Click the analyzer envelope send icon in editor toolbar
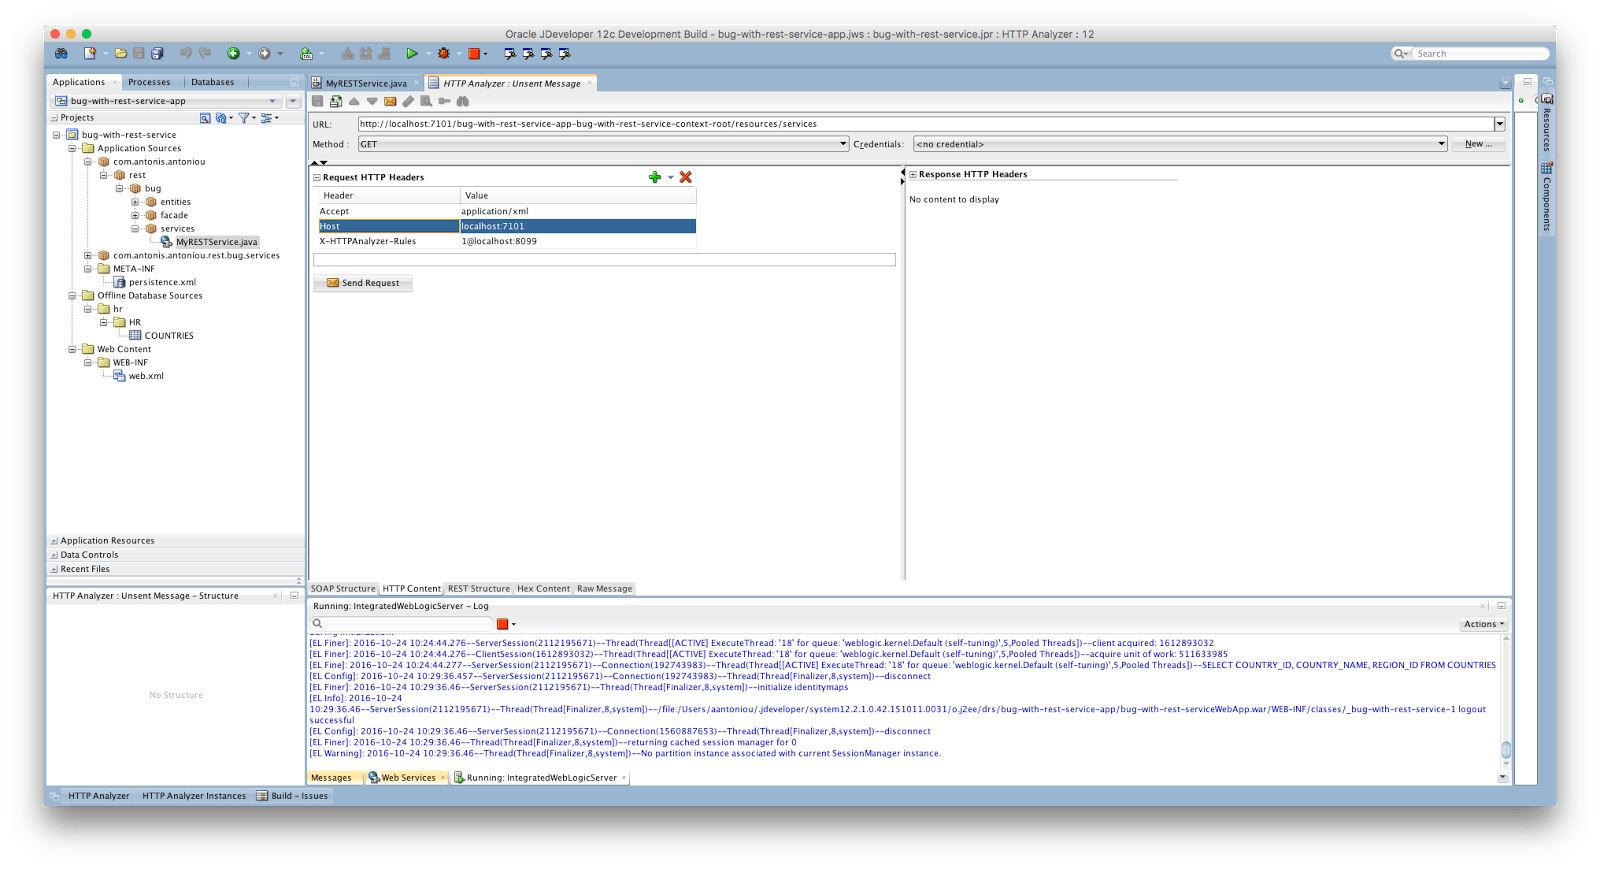This screenshot has height=869, width=1600. coord(390,101)
